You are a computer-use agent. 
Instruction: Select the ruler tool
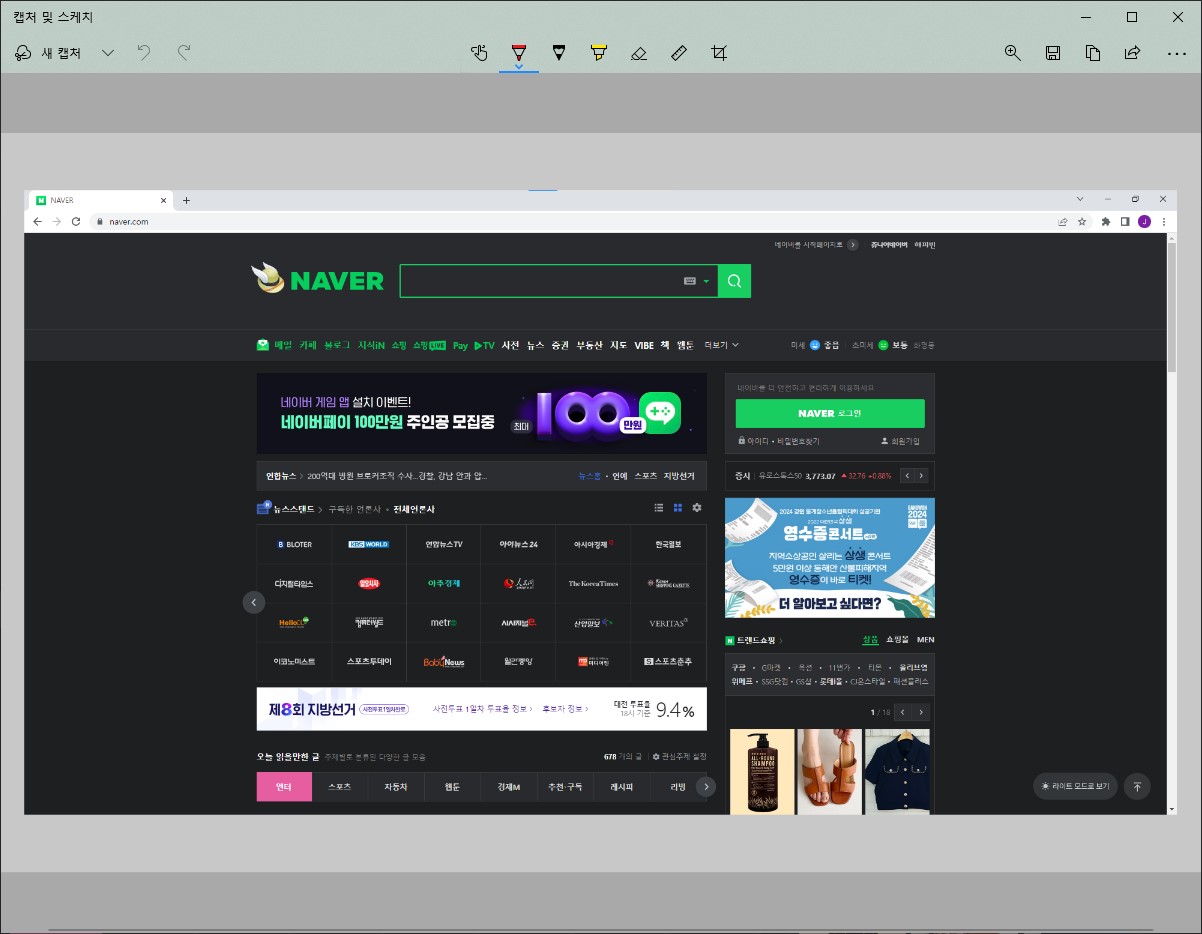678,53
